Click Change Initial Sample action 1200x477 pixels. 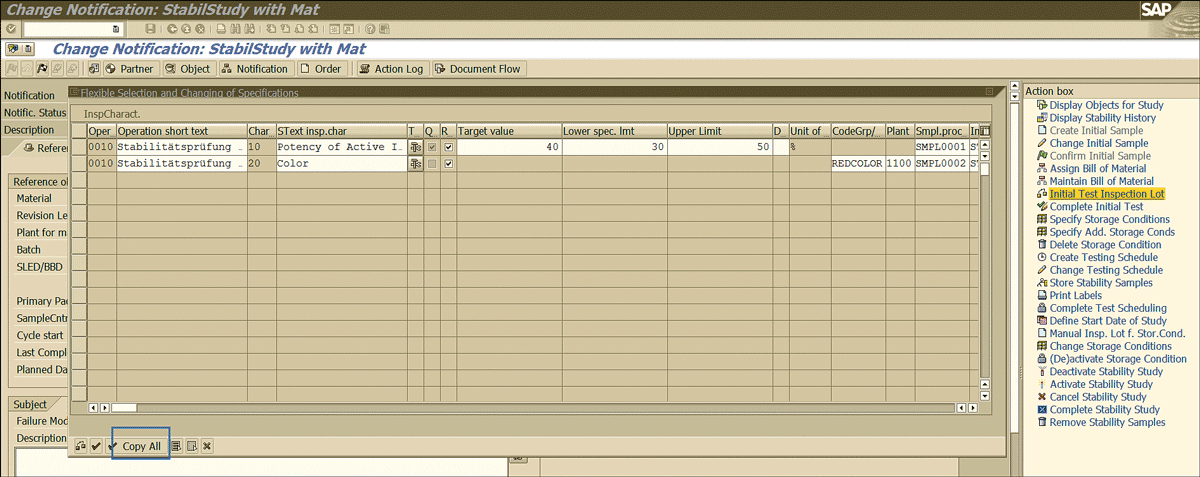point(1099,143)
